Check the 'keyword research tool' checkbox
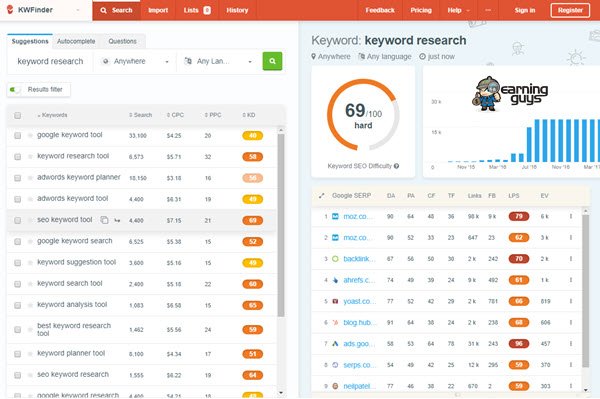The width and height of the screenshot is (600, 399). point(18,157)
